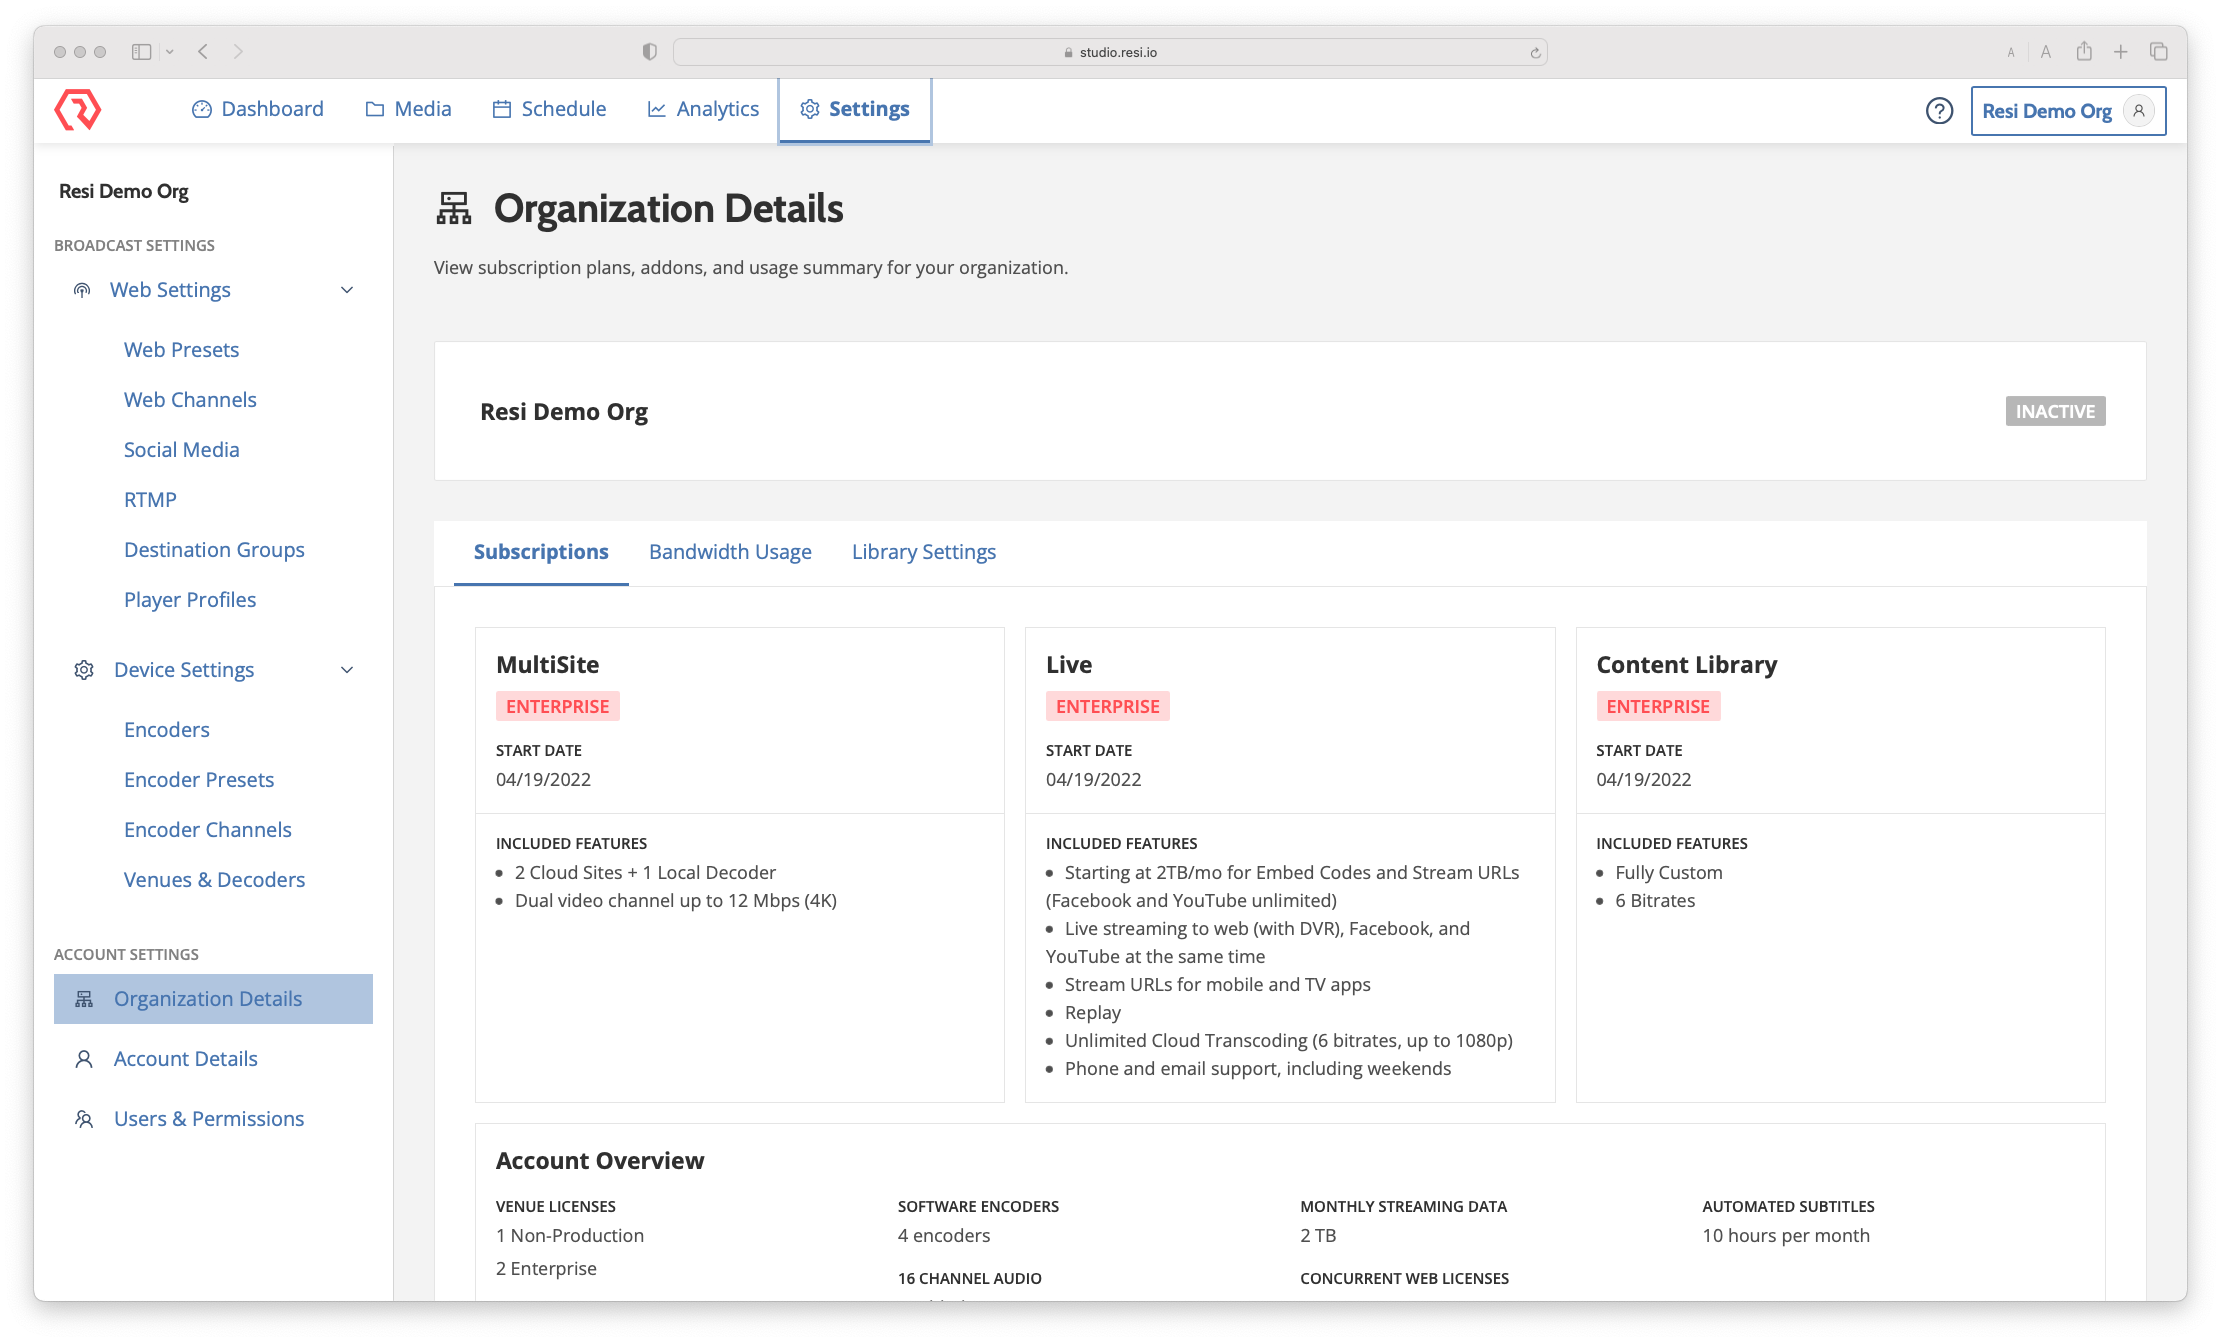This screenshot has height=1343, width=2221.
Task: Collapse the Device Settings section
Action: point(347,670)
